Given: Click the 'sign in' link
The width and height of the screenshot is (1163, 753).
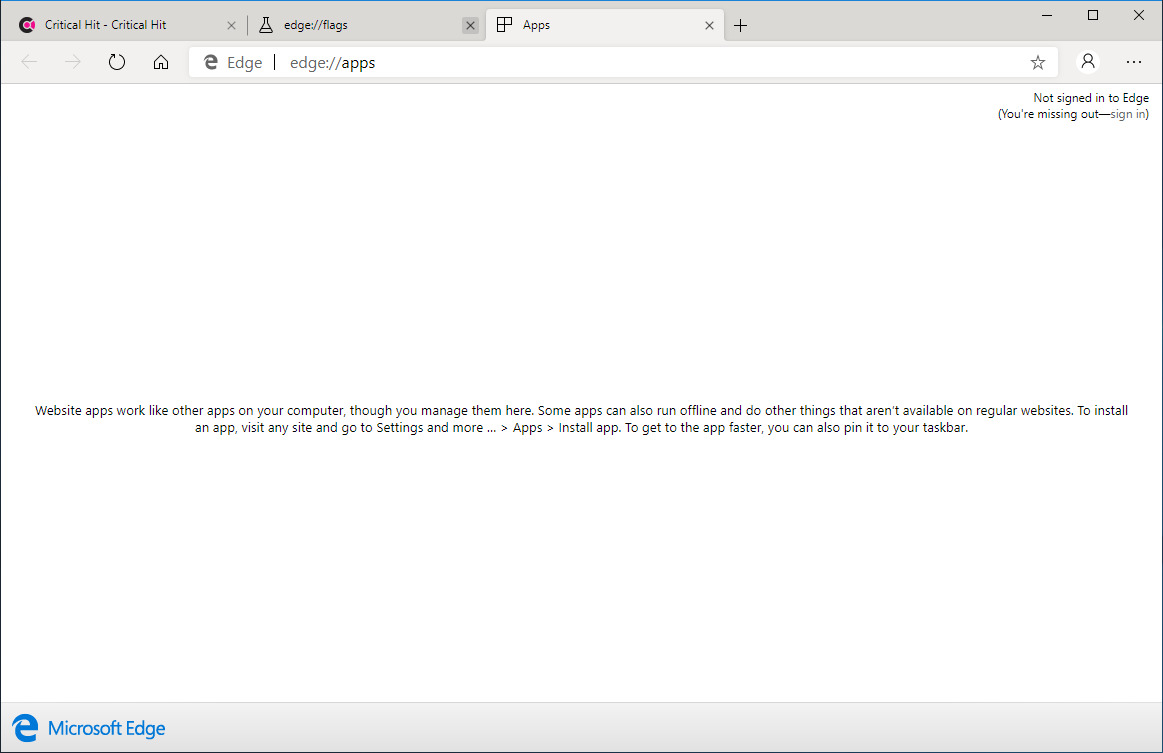Looking at the screenshot, I should pyautogui.click(x=1128, y=114).
